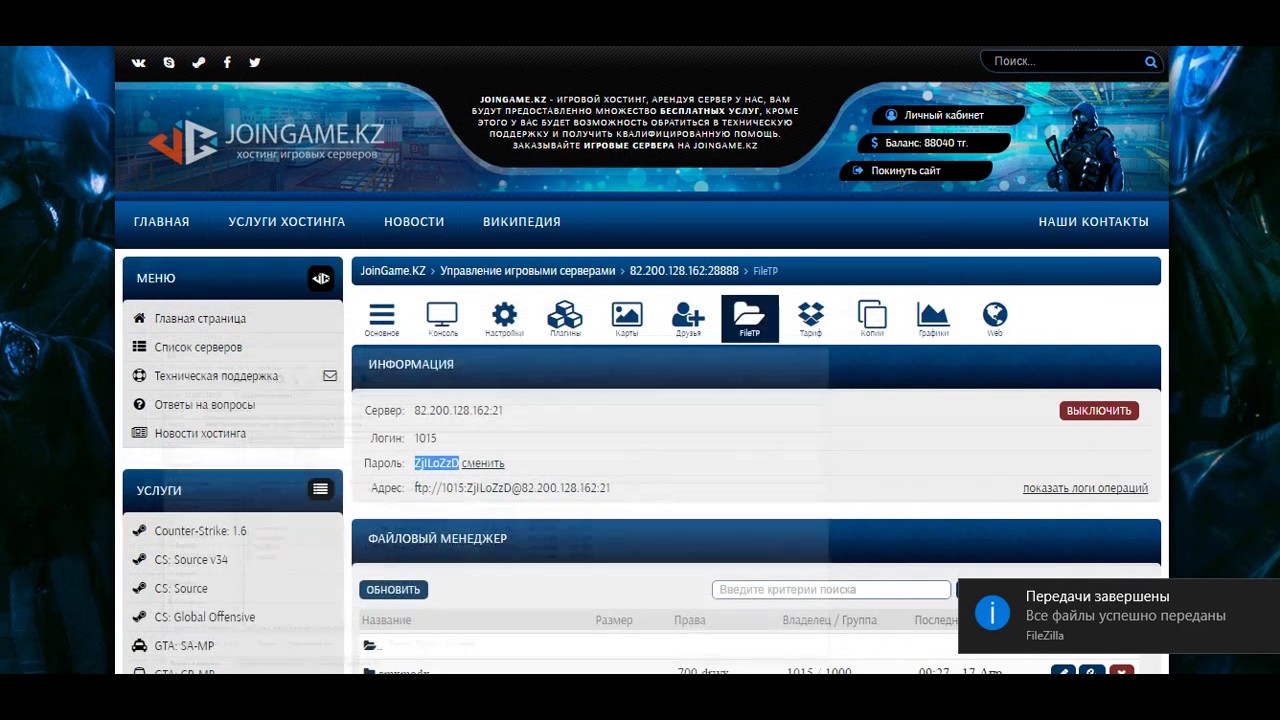Sort by Владелец / Группа column header
The image size is (1280, 720).
(829, 620)
